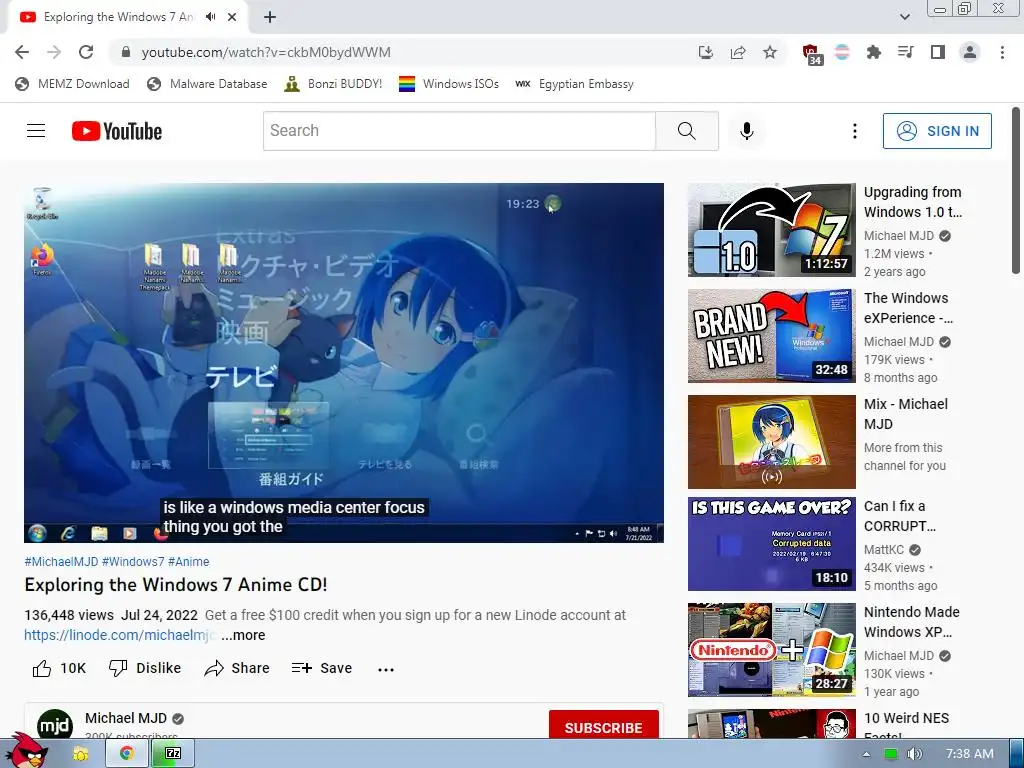Click the SIGN IN button
Viewport: 1024px width, 768px height.
tap(937, 131)
